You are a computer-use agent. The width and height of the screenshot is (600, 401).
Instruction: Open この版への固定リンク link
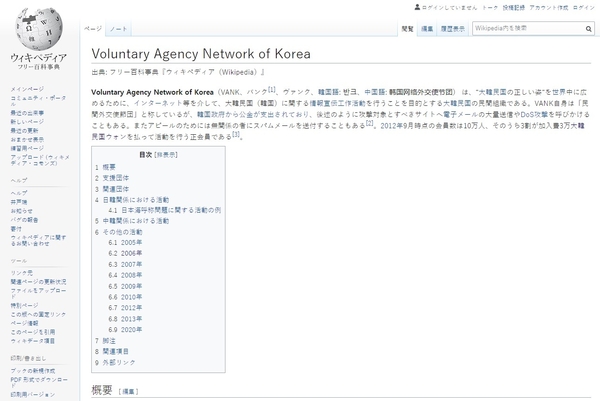(x=38, y=314)
